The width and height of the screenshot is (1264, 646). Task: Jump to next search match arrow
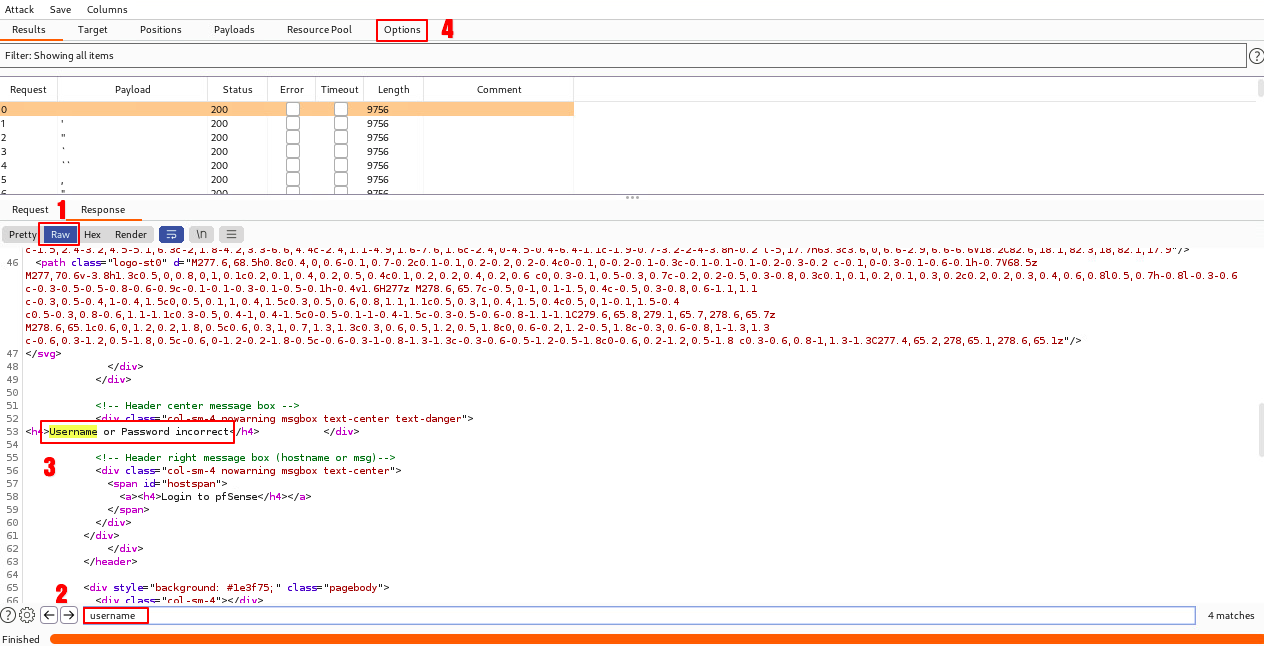pyautogui.click(x=68, y=615)
